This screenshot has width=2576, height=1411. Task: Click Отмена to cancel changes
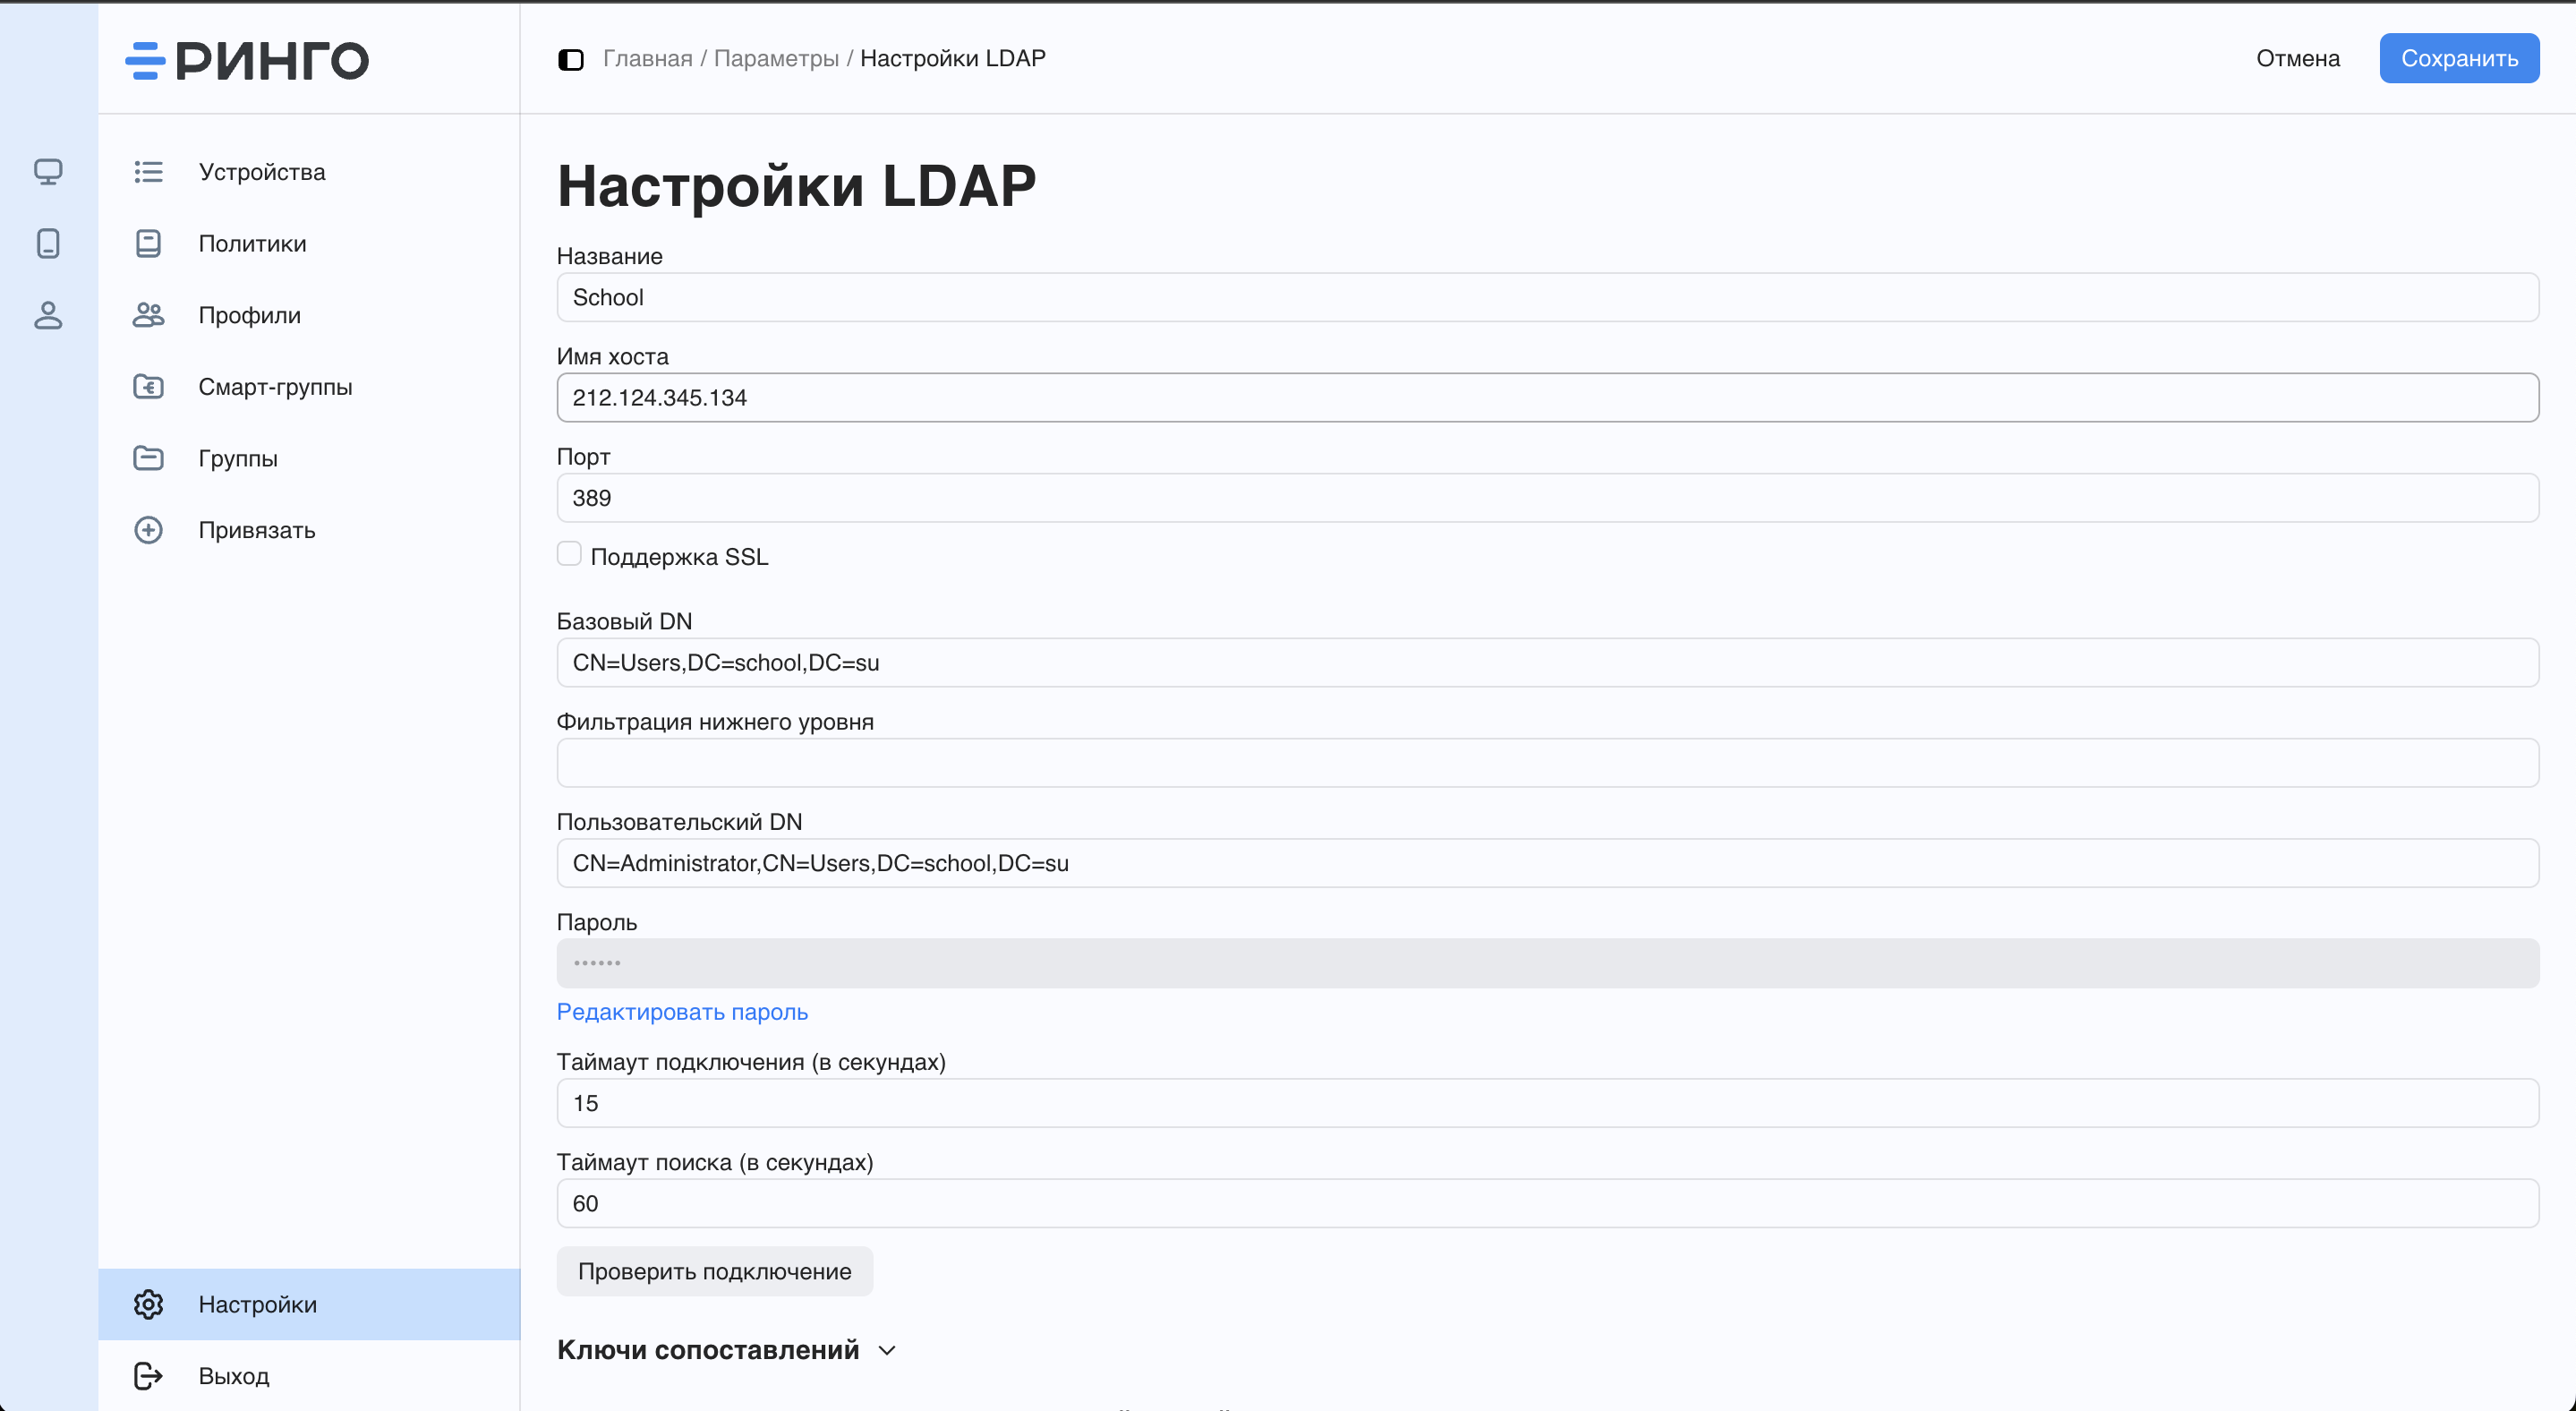tap(2297, 58)
